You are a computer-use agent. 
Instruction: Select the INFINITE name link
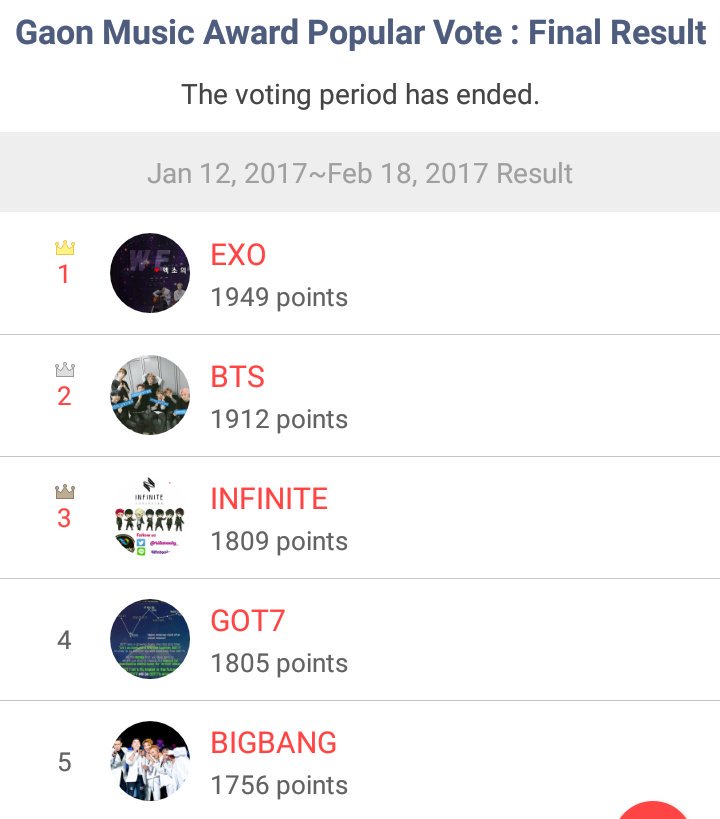point(269,498)
